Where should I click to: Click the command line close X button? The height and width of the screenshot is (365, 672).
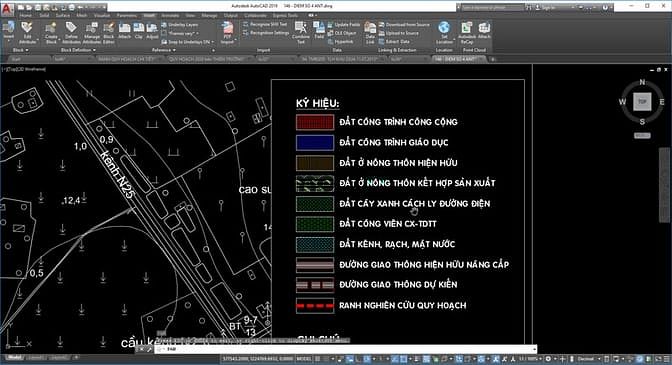141,350
